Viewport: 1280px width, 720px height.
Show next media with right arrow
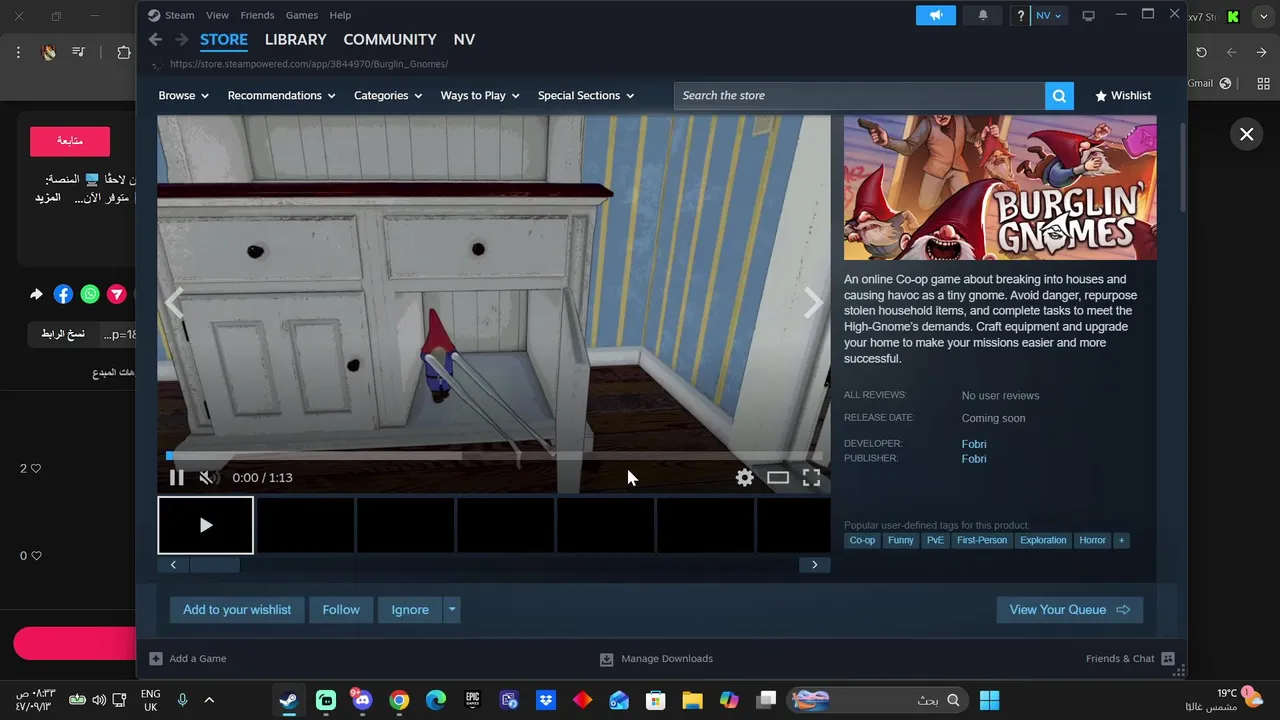(813, 303)
